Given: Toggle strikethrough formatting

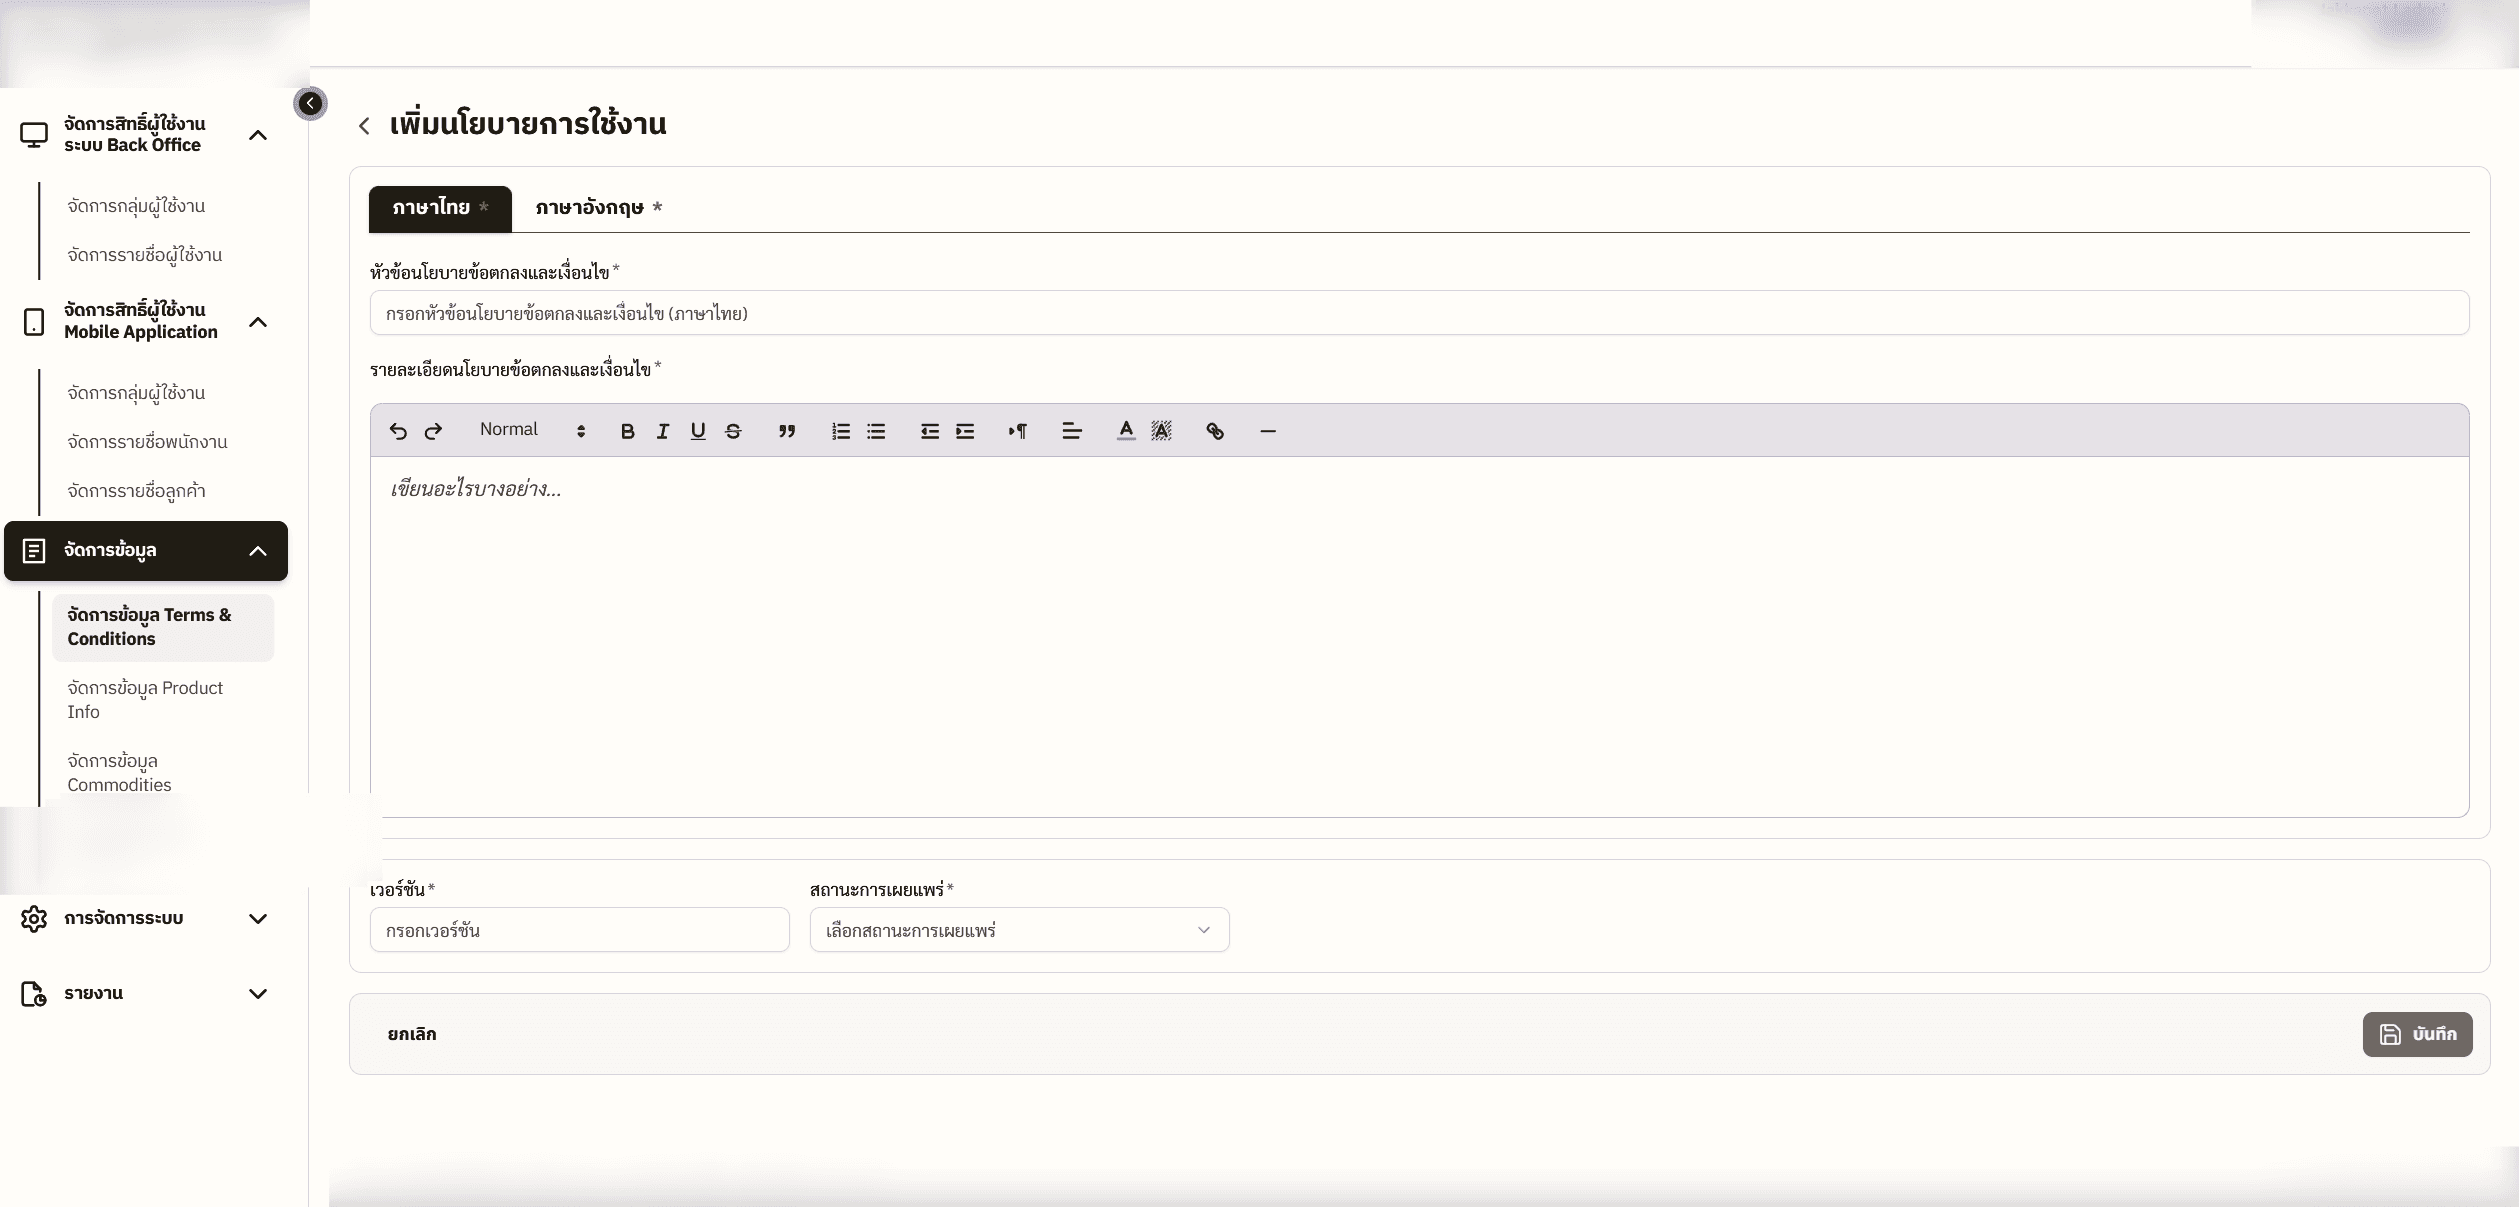Looking at the screenshot, I should [x=733, y=431].
